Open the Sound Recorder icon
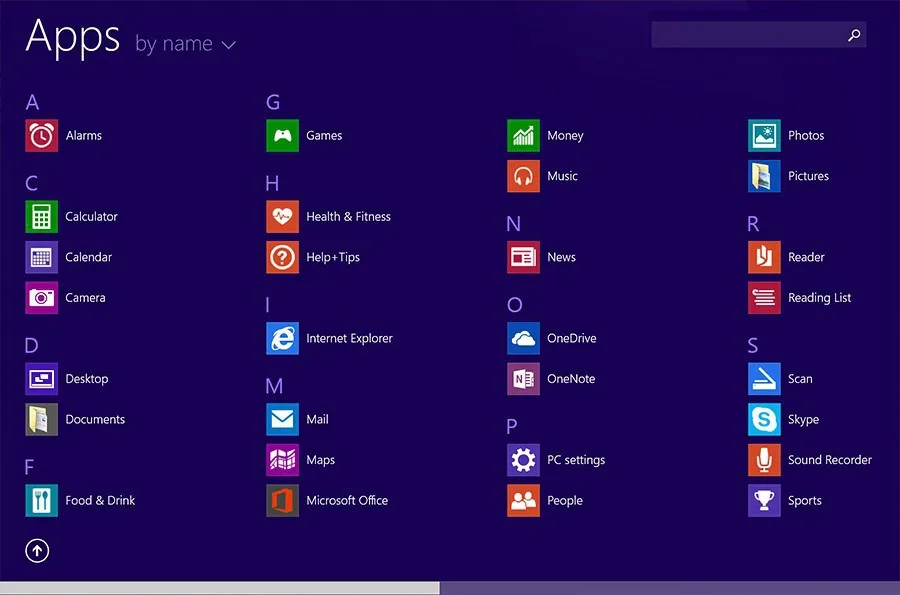Viewport: 900px width, 595px height. tap(764, 460)
